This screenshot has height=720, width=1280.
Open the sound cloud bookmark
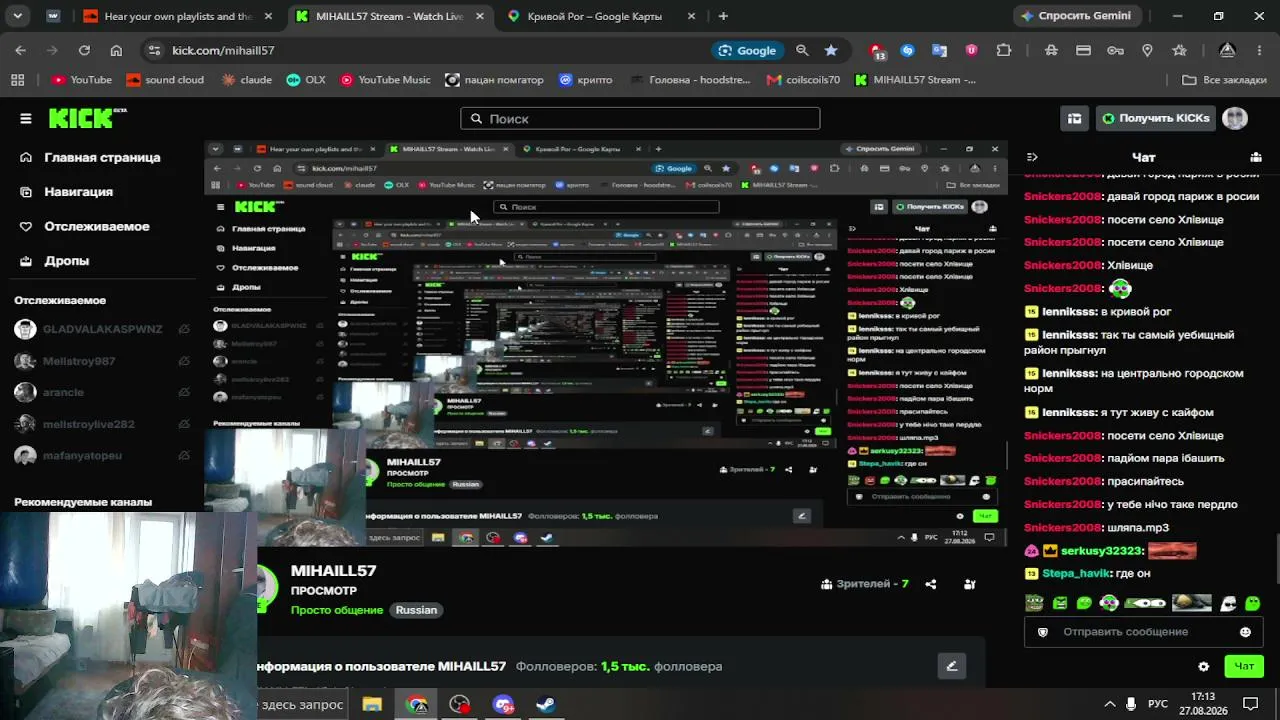click(165, 80)
